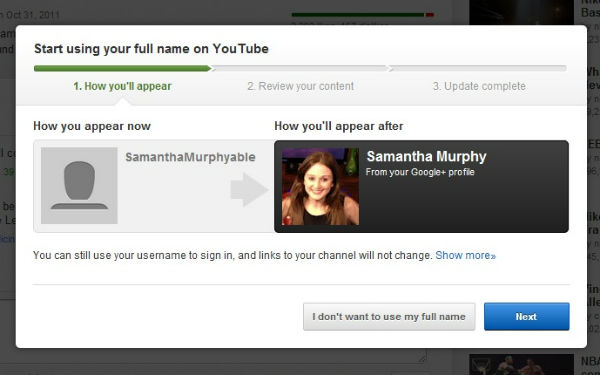
Task: Click the Samantha Murphy profile photo
Action: pyautogui.click(x=320, y=186)
